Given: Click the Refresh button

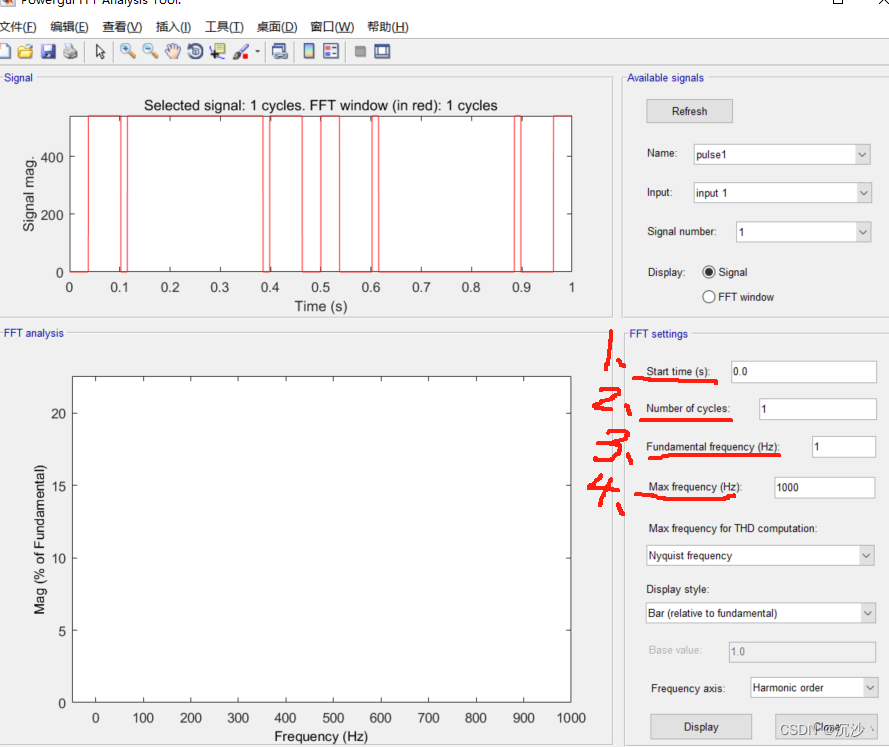Looking at the screenshot, I should 689,111.
